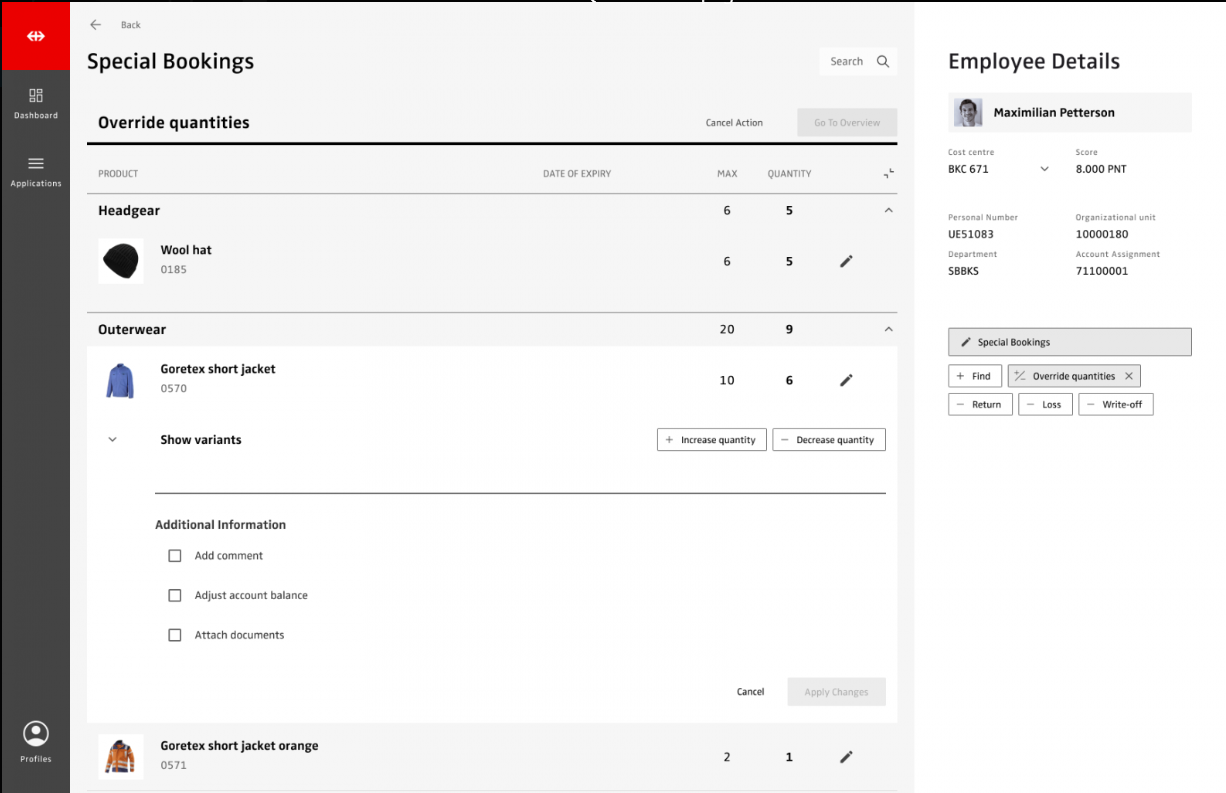Collapse the Outerwear category
The height and width of the screenshot is (793, 1226).
(888, 330)
